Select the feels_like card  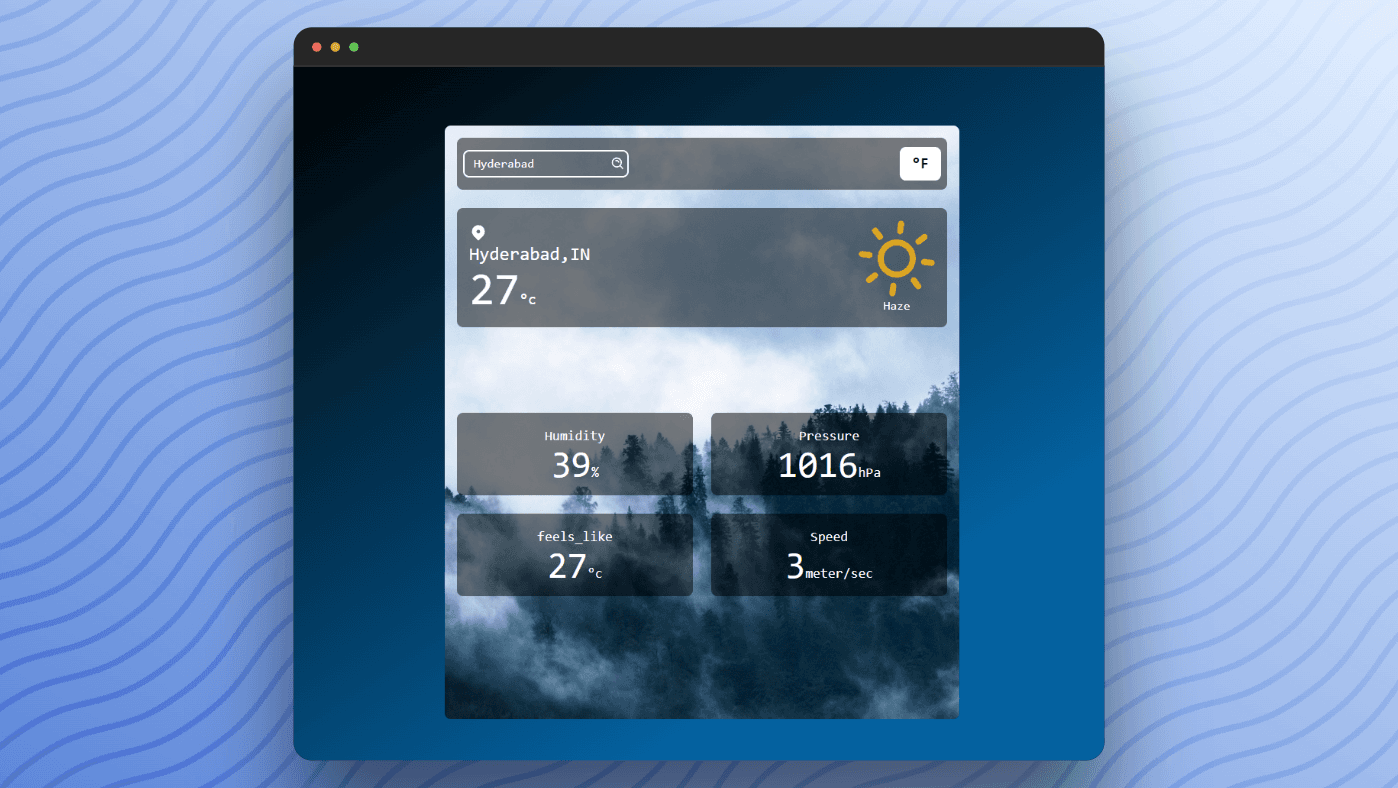(x=574, y=554)
